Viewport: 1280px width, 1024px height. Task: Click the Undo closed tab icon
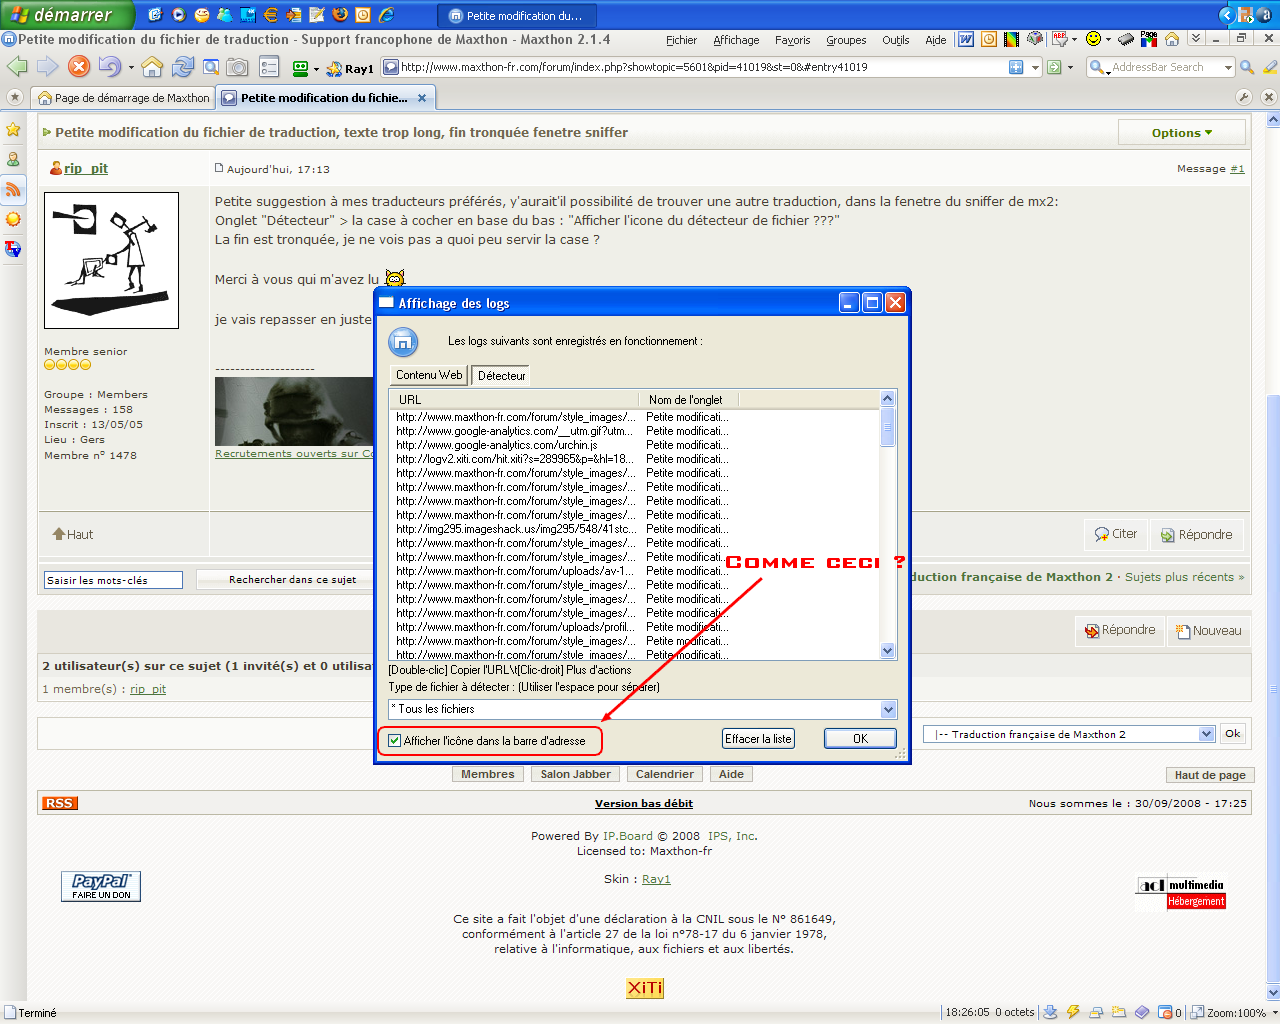click(x=109, y=67)
